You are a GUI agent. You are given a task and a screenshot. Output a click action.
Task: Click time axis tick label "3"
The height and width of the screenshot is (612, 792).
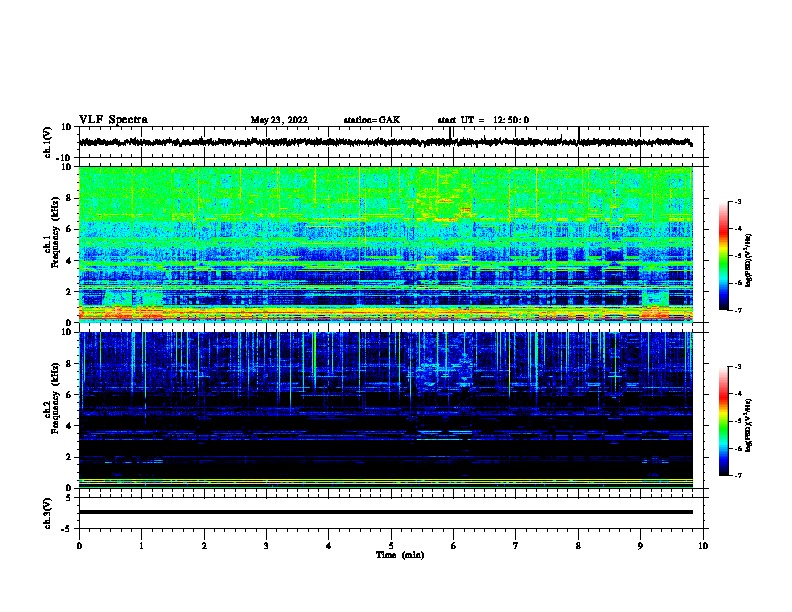[x=266, y=546]
